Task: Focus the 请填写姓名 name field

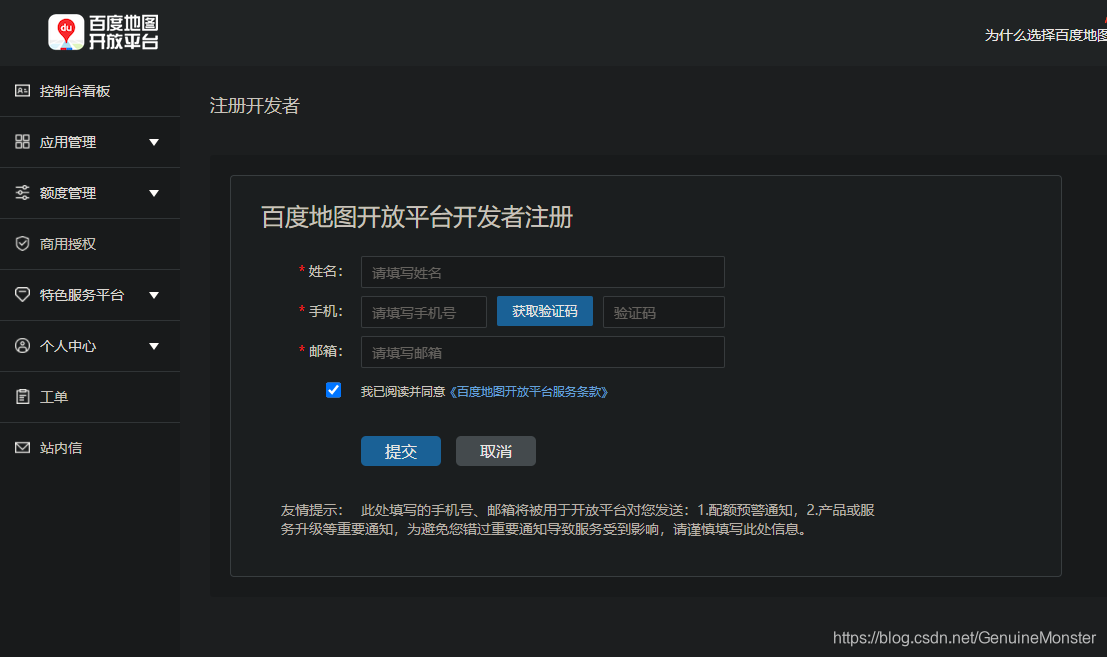Action: [x=542, y=272]
